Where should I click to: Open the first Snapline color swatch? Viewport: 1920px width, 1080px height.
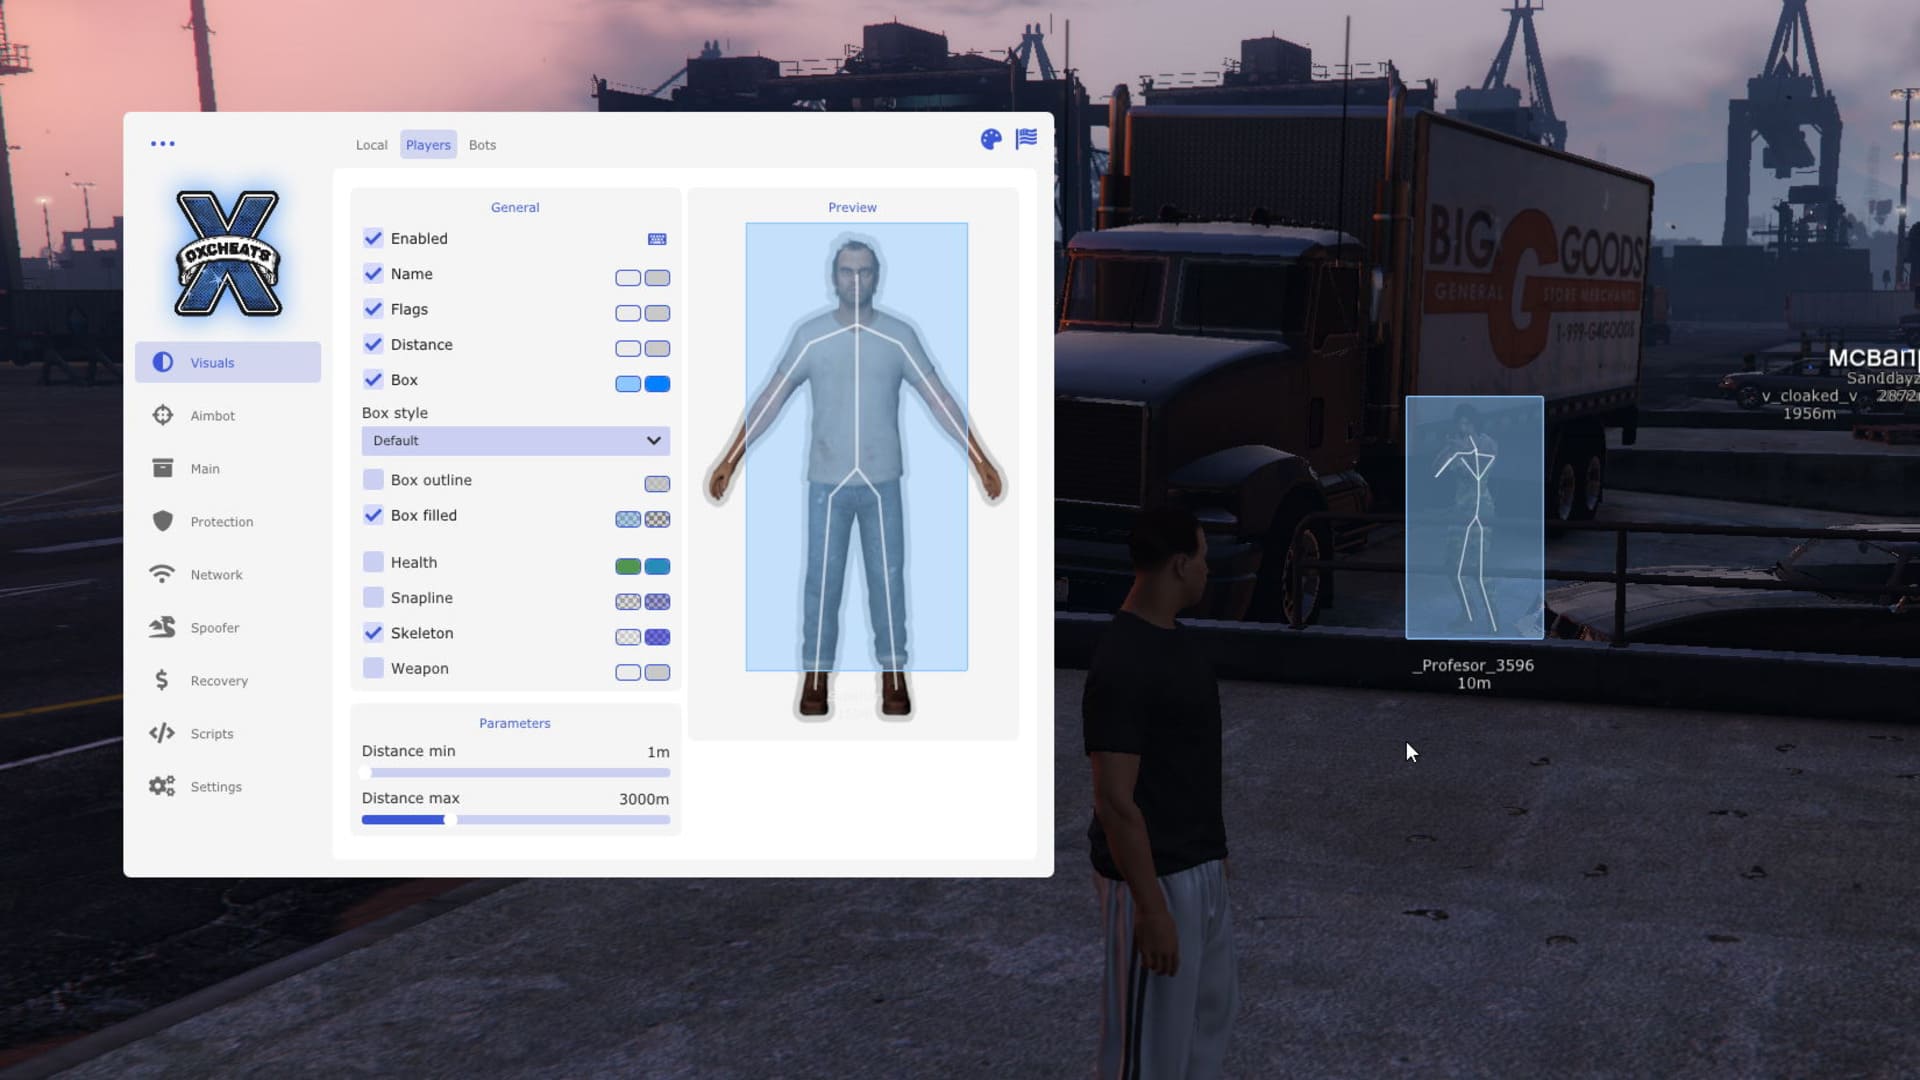coord(628,601)
